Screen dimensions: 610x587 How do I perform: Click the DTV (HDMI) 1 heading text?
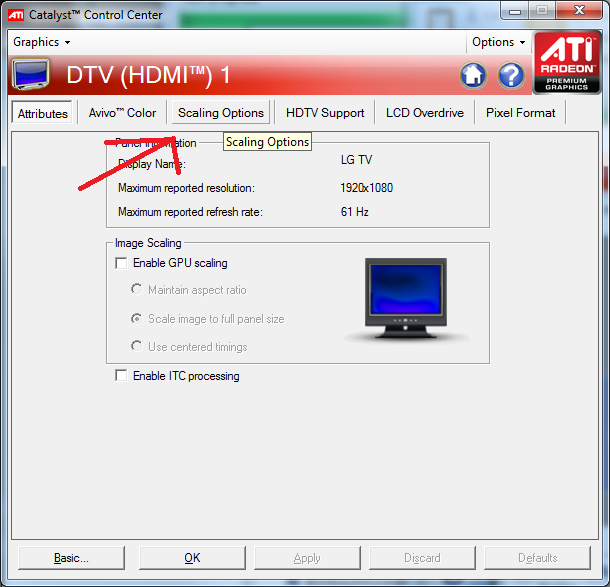pyautogui.click(x=148, y=75)
